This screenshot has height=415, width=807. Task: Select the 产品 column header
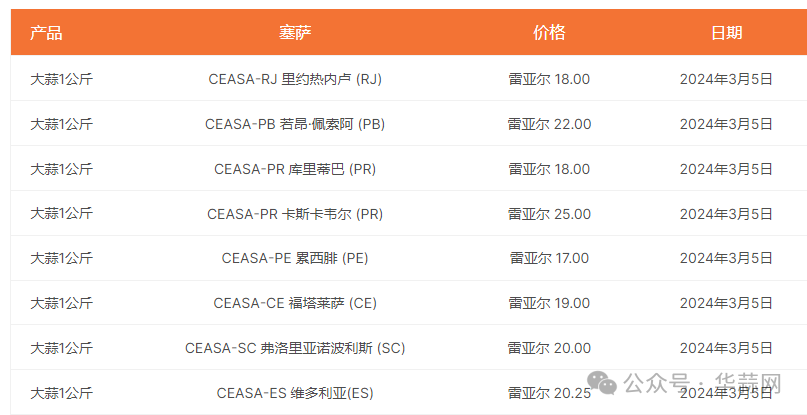point(46,33)
